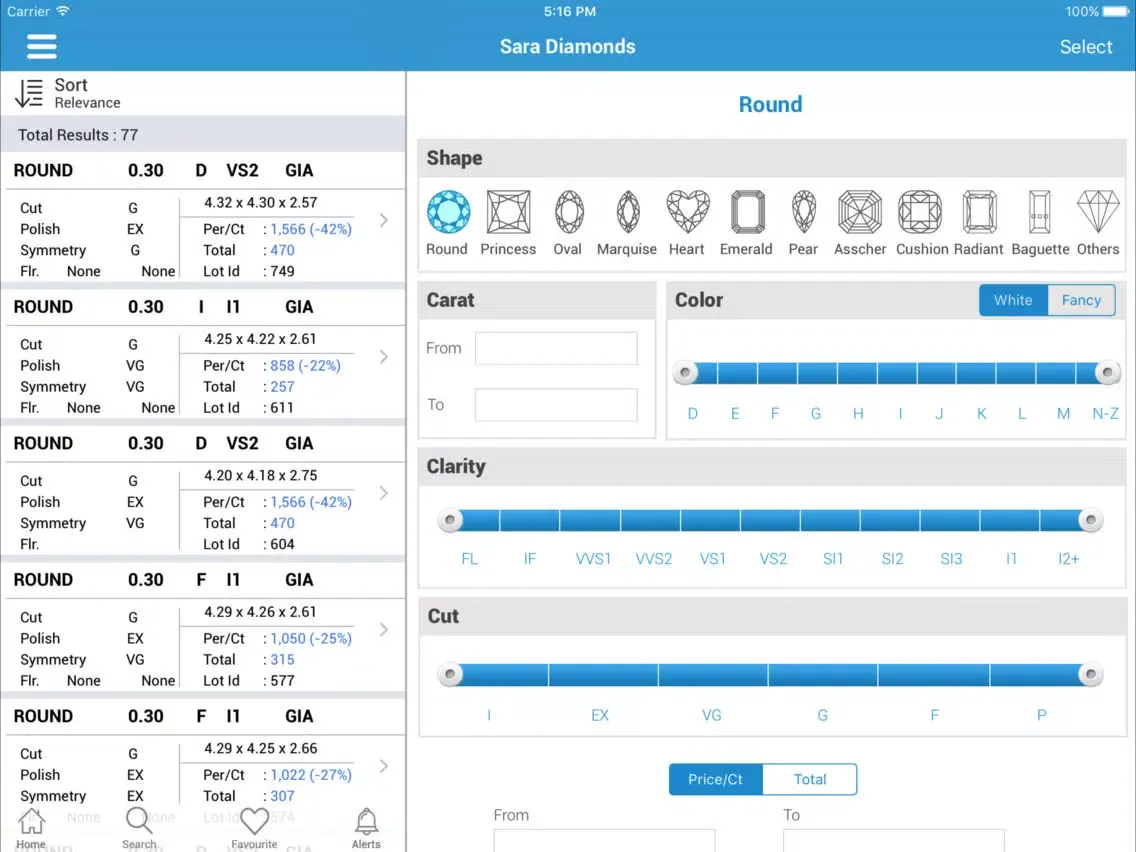Click clarity grade I2+ label
The image size is (1136, 852).
1069,559
